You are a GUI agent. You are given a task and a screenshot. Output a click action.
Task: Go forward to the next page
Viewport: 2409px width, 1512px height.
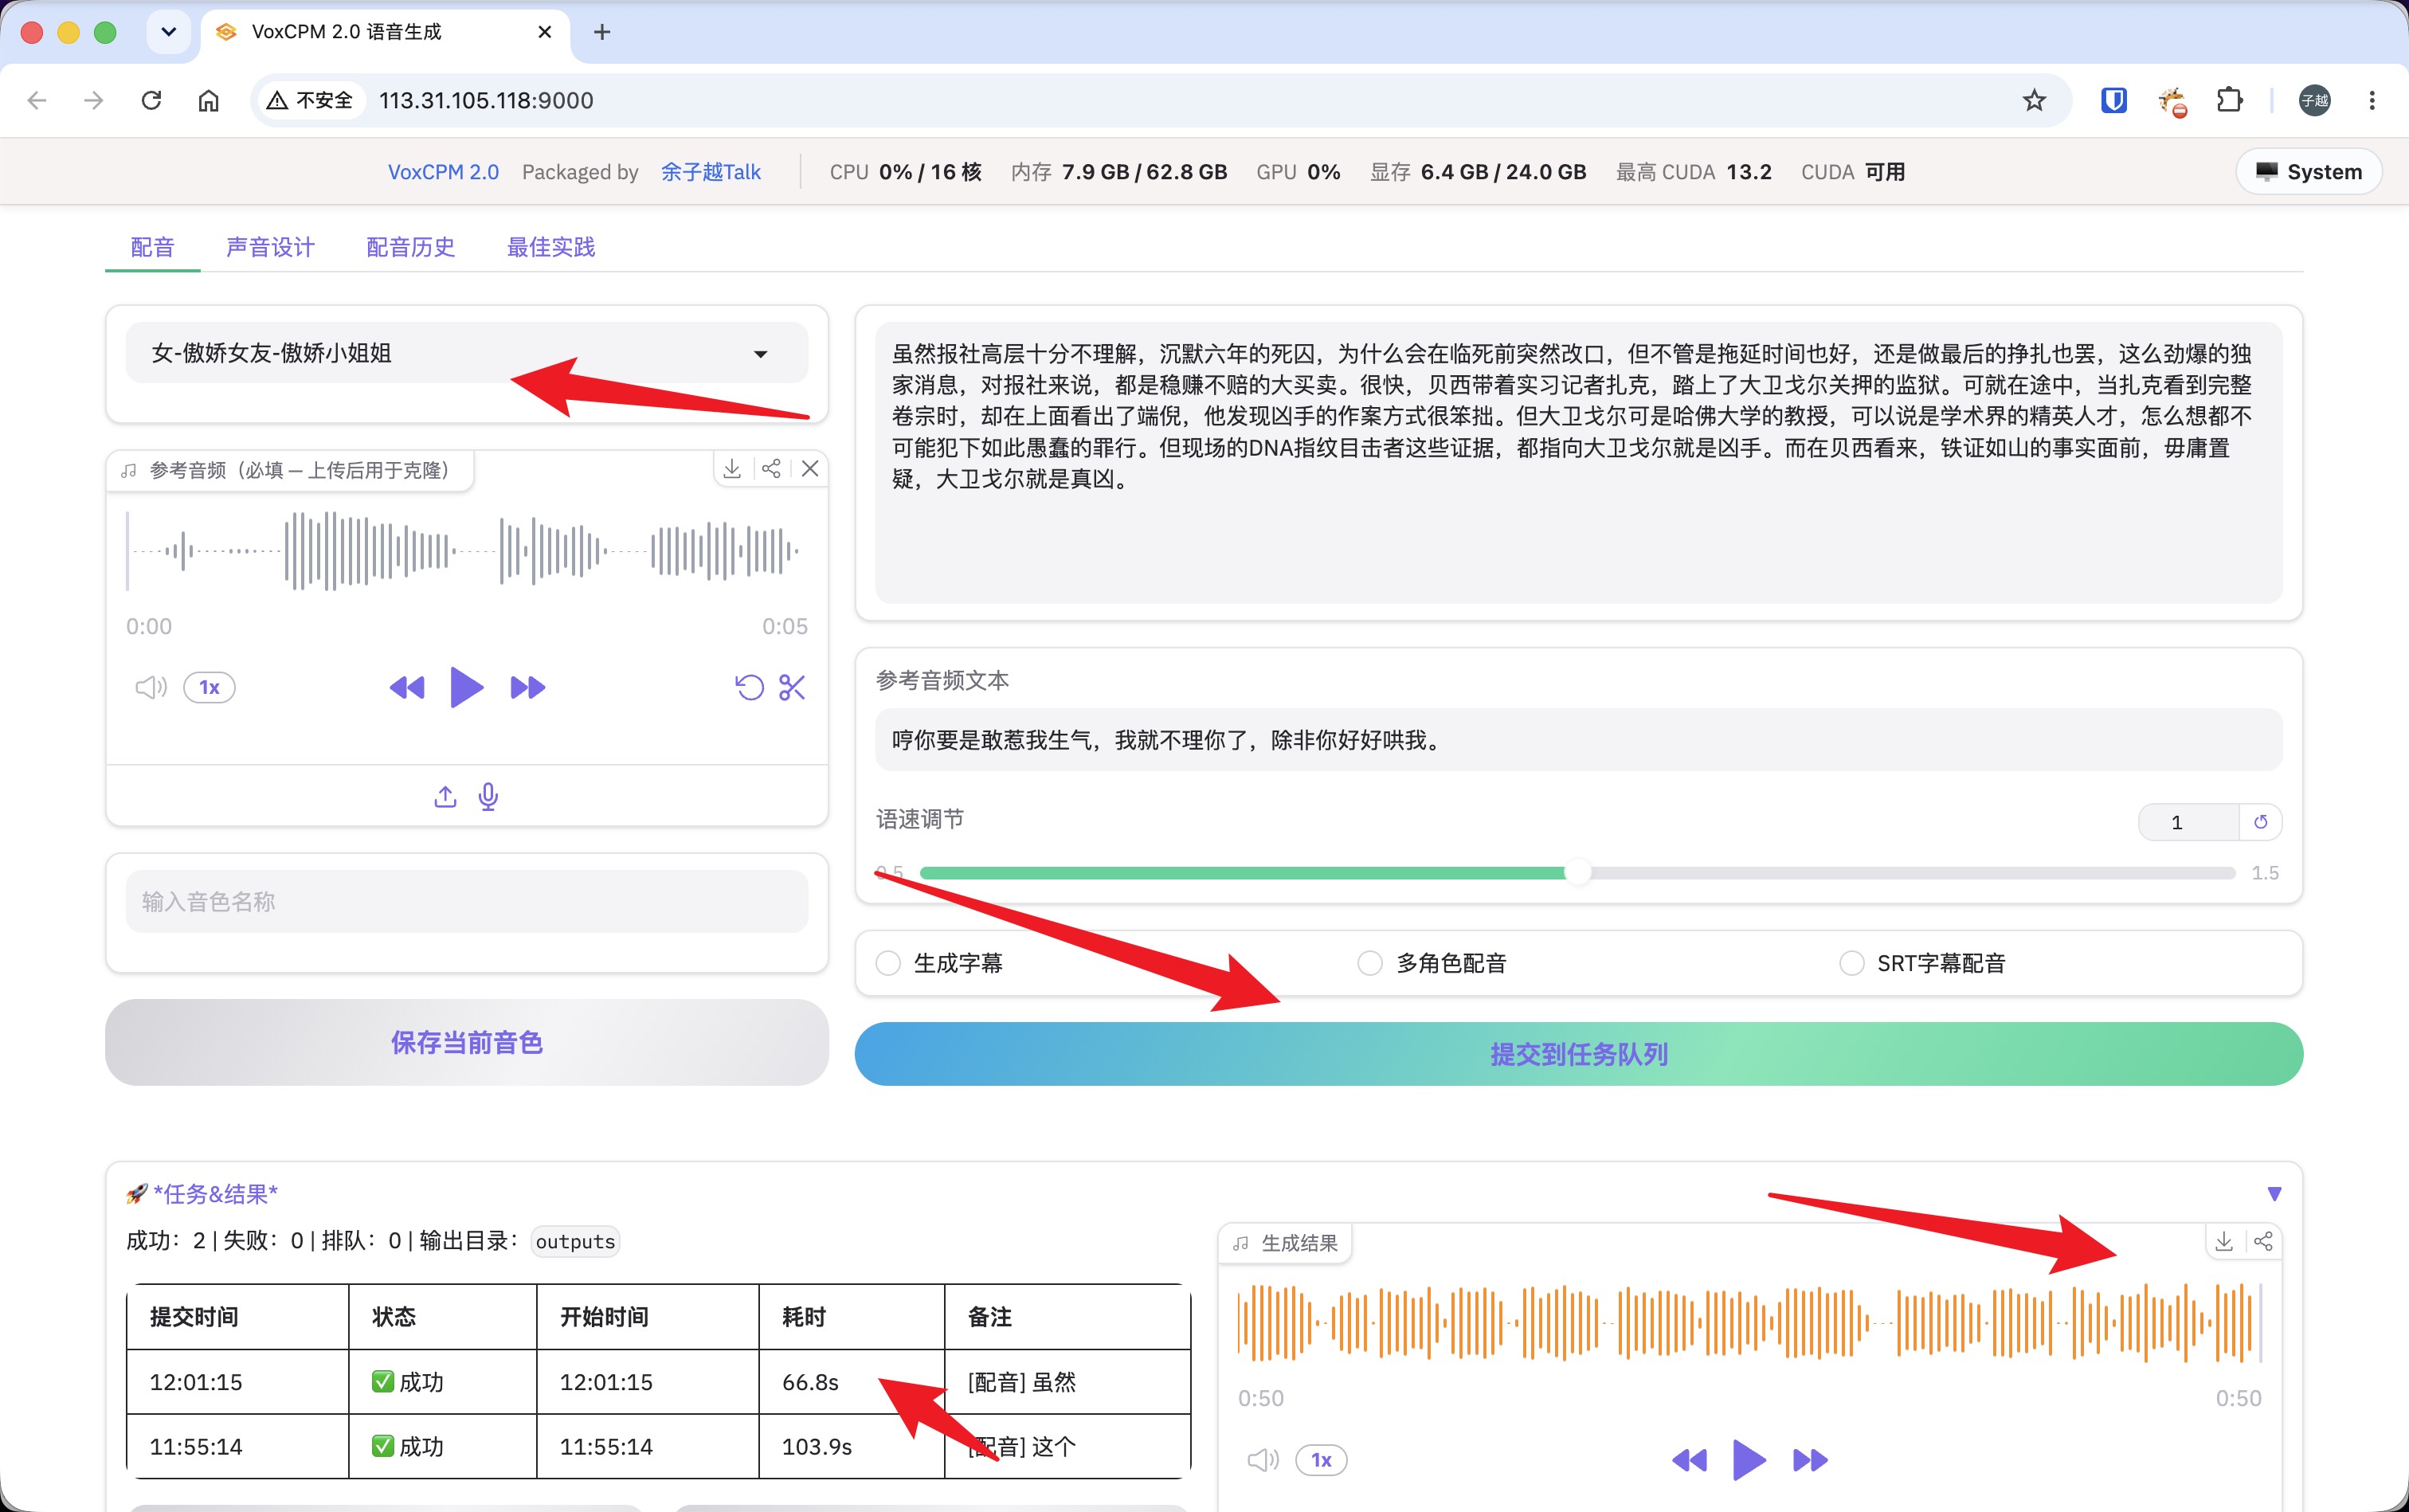94,100
